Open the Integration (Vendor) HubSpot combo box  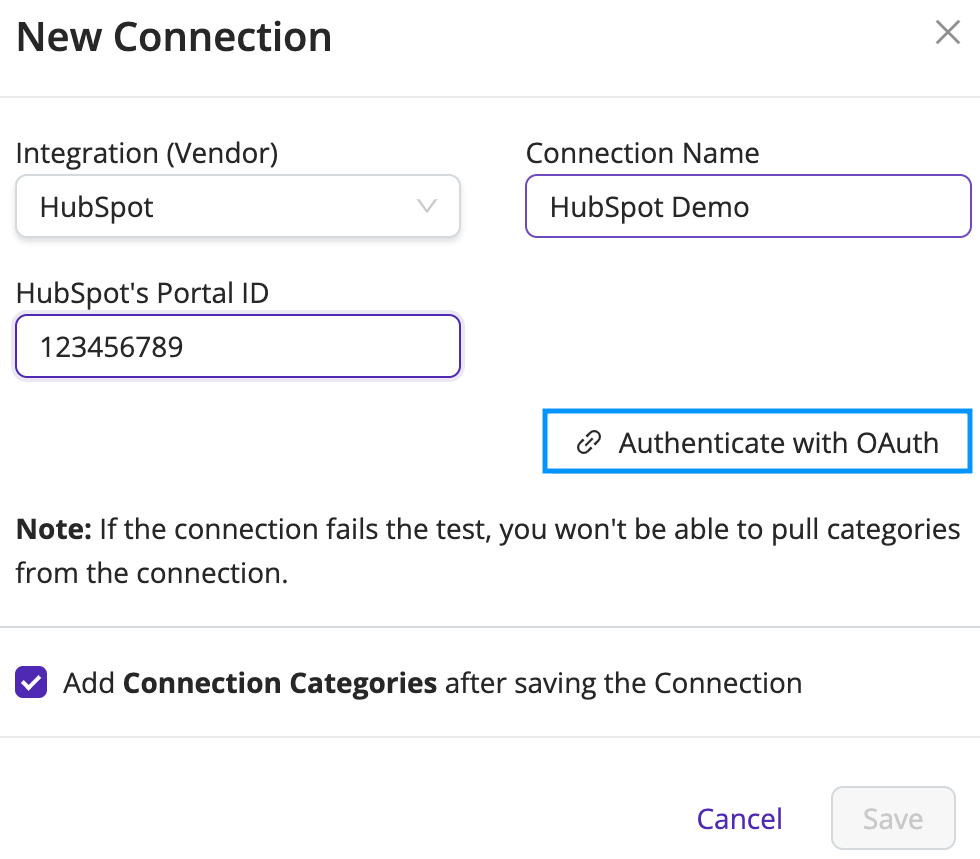pos(238,206)
